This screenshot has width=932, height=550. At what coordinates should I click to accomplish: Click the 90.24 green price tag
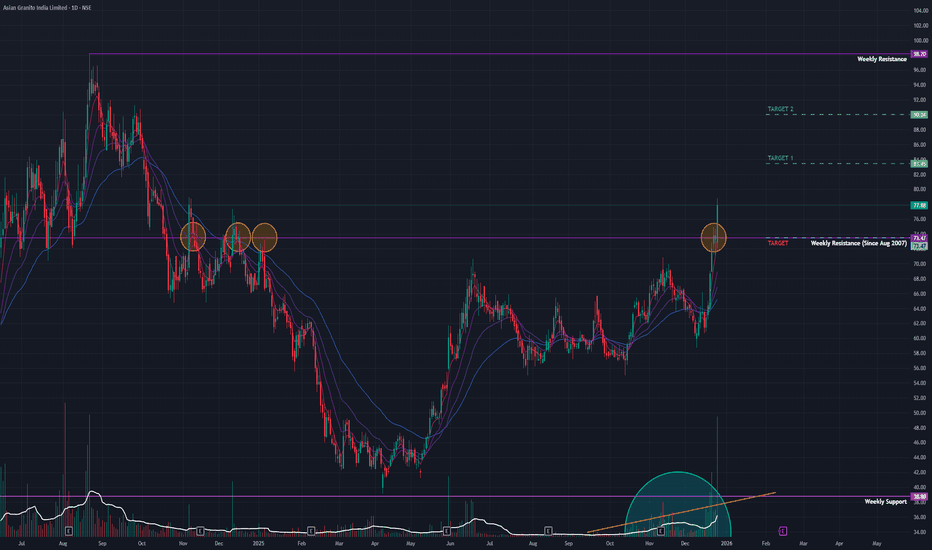[x=919, y=115]
